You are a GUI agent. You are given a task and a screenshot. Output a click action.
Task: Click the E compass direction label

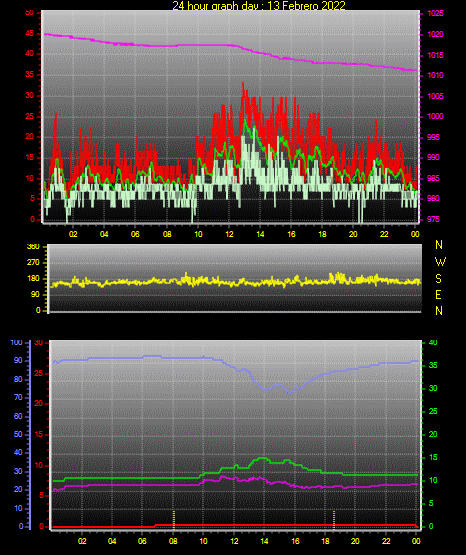pyautogui.click(x=438, y=294)
